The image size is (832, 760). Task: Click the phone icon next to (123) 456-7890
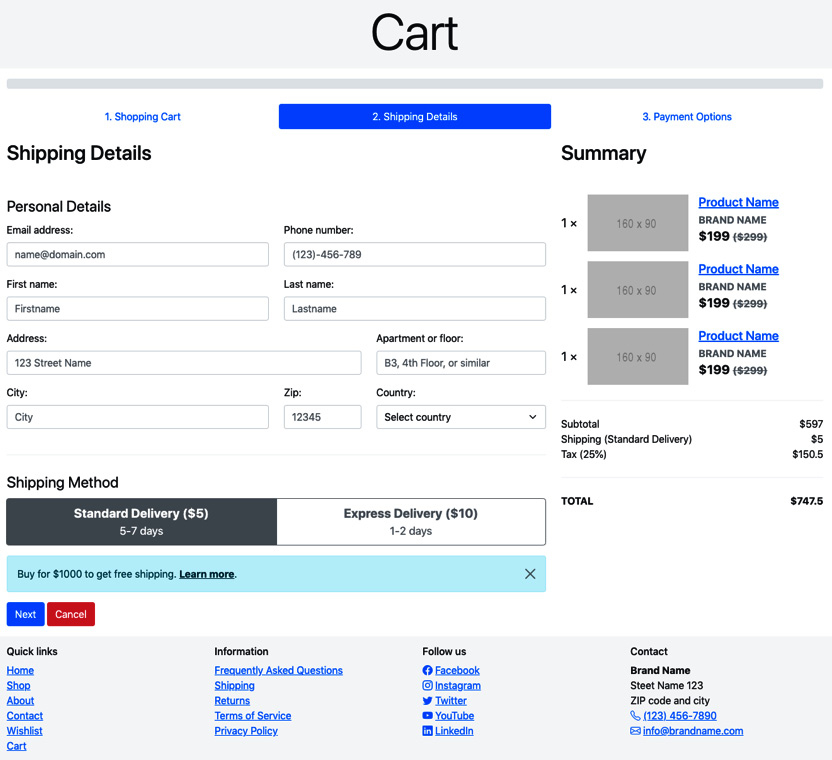coord(637,715)
